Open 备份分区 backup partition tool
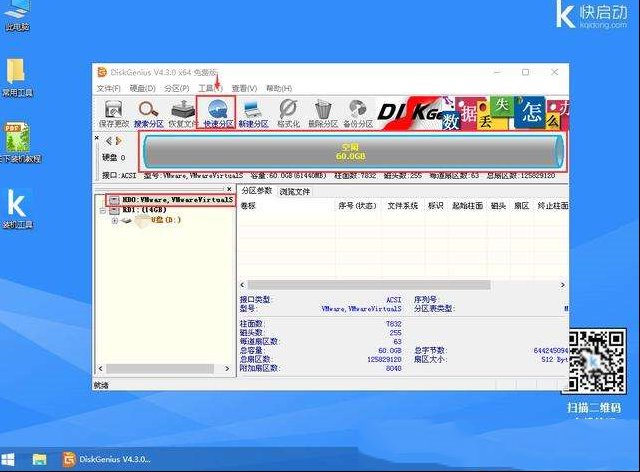Image resolution: width=640 pixels, height=472 pixels. coord(358,113)
